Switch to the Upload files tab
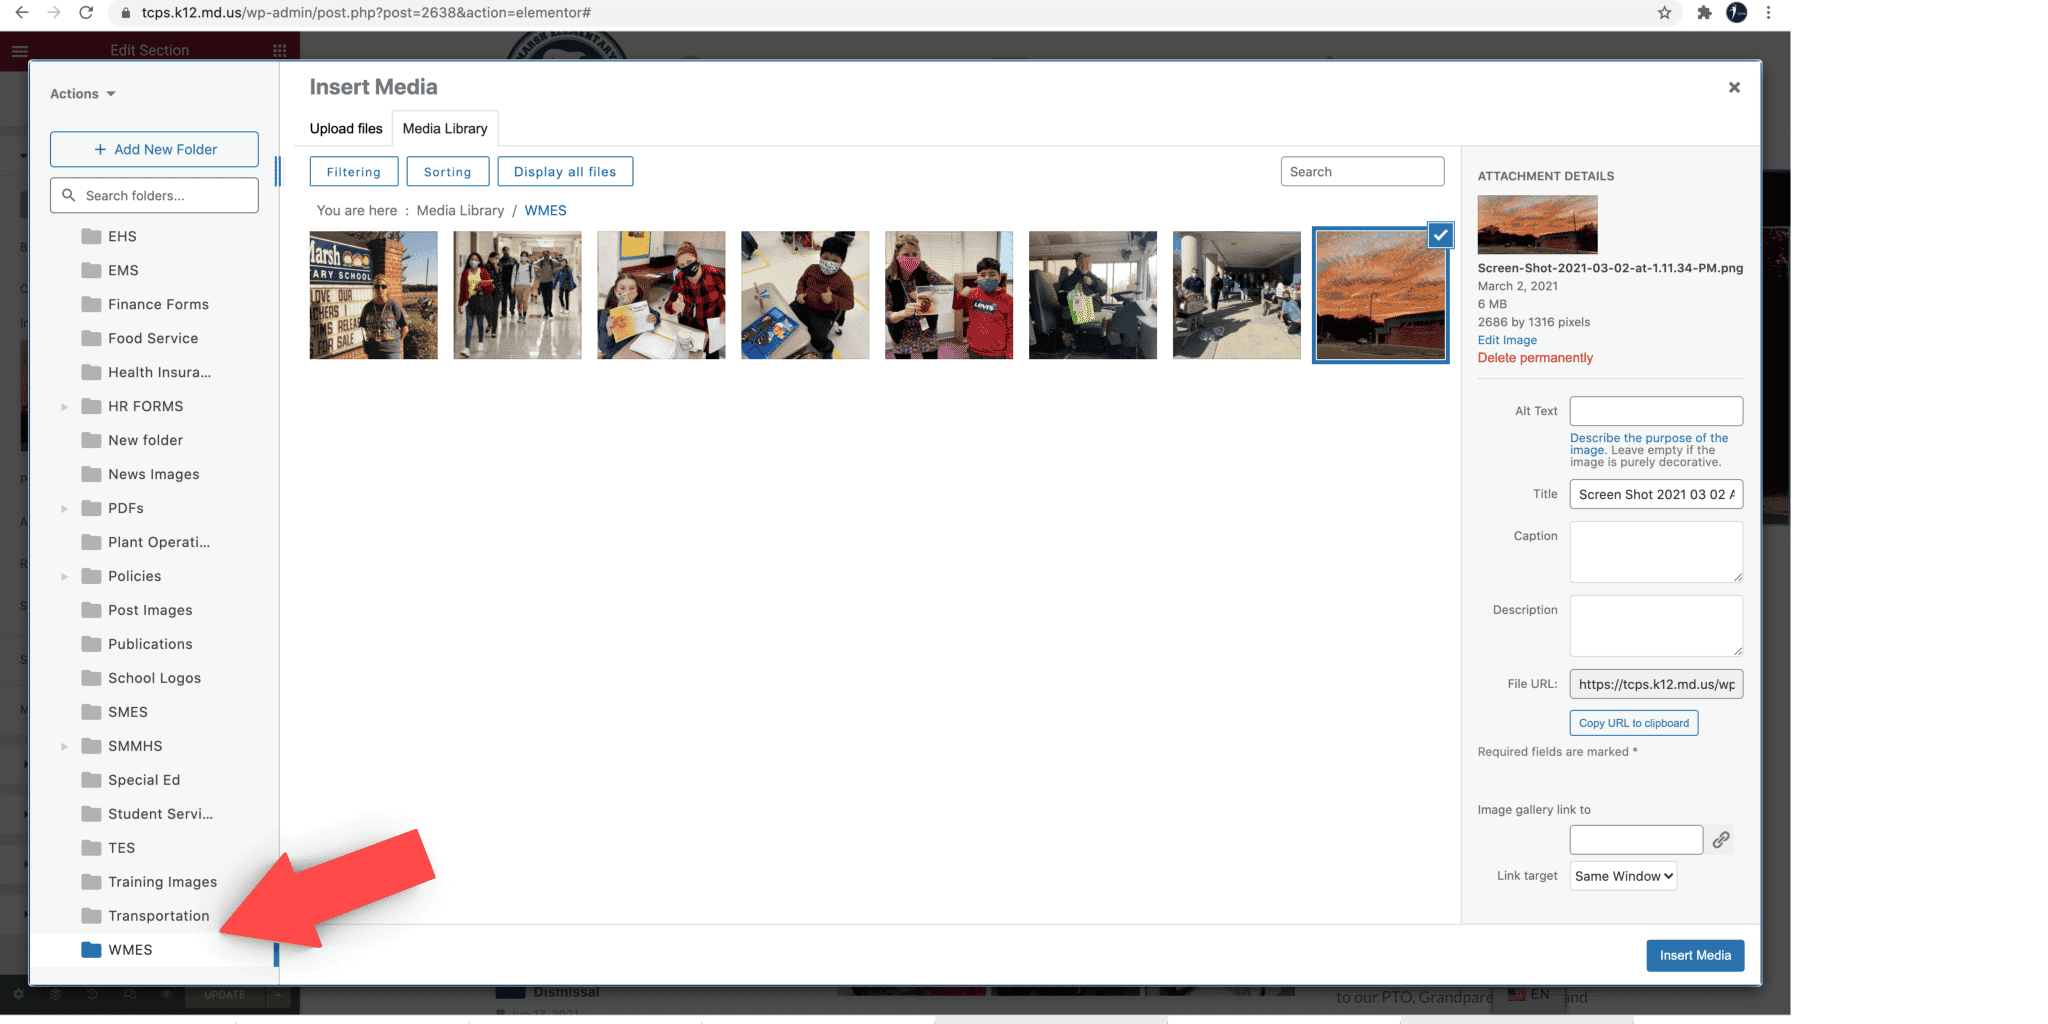2048x1024 pixels. pyautogui.click(x=346, y=128)
